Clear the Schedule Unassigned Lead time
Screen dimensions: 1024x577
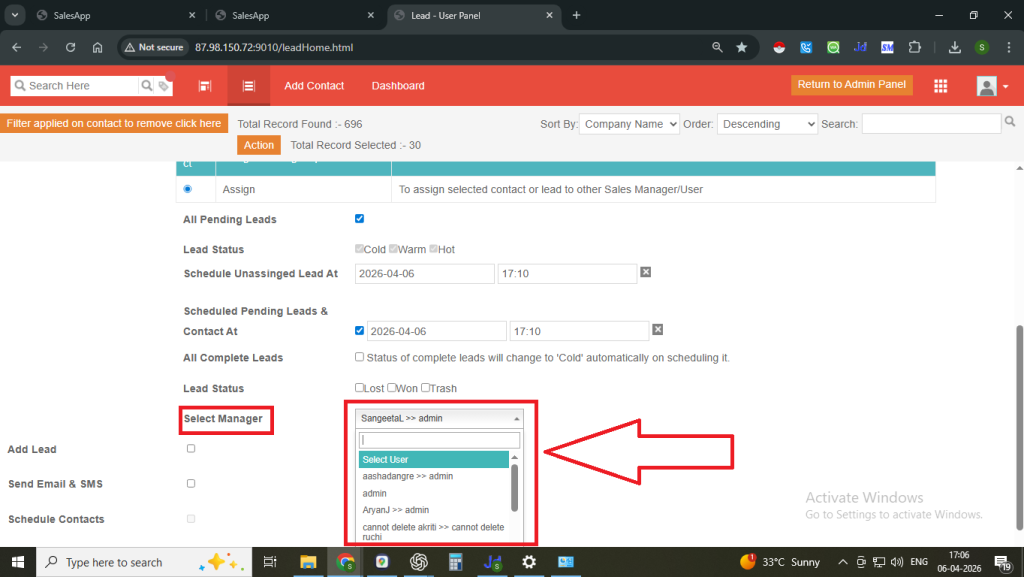pyautogui.click(x=646, y=272)
